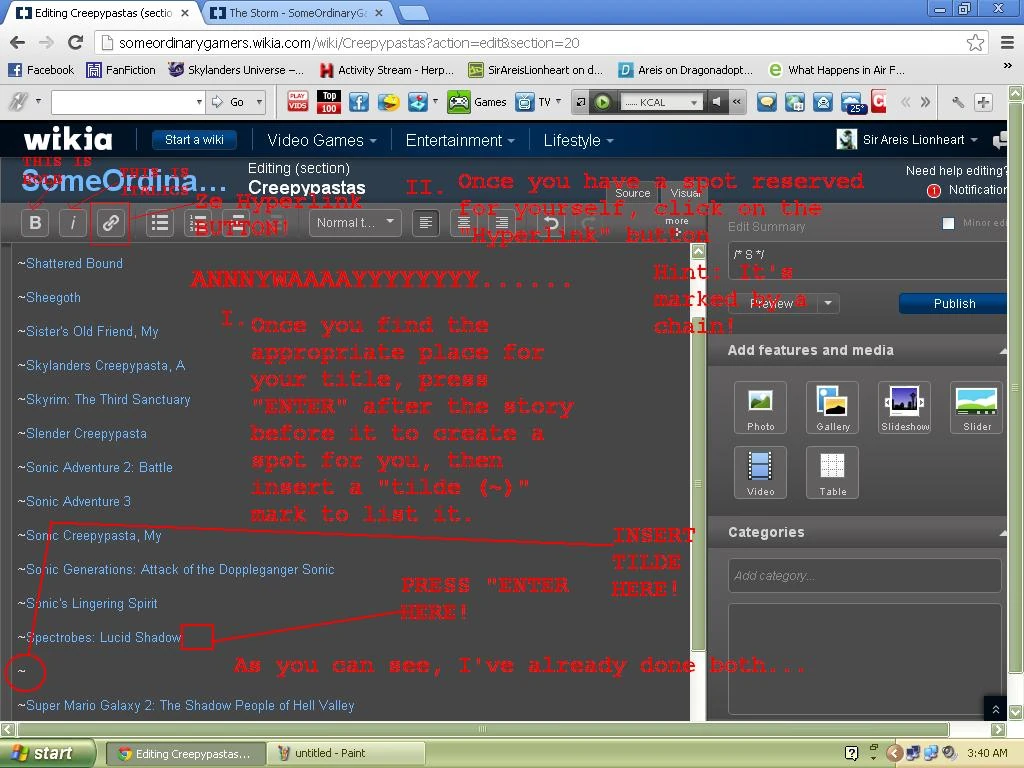The image size is (1024, 768).
Task: Open the Normal text paragraph format dropdown
Action: coord(355,223)
